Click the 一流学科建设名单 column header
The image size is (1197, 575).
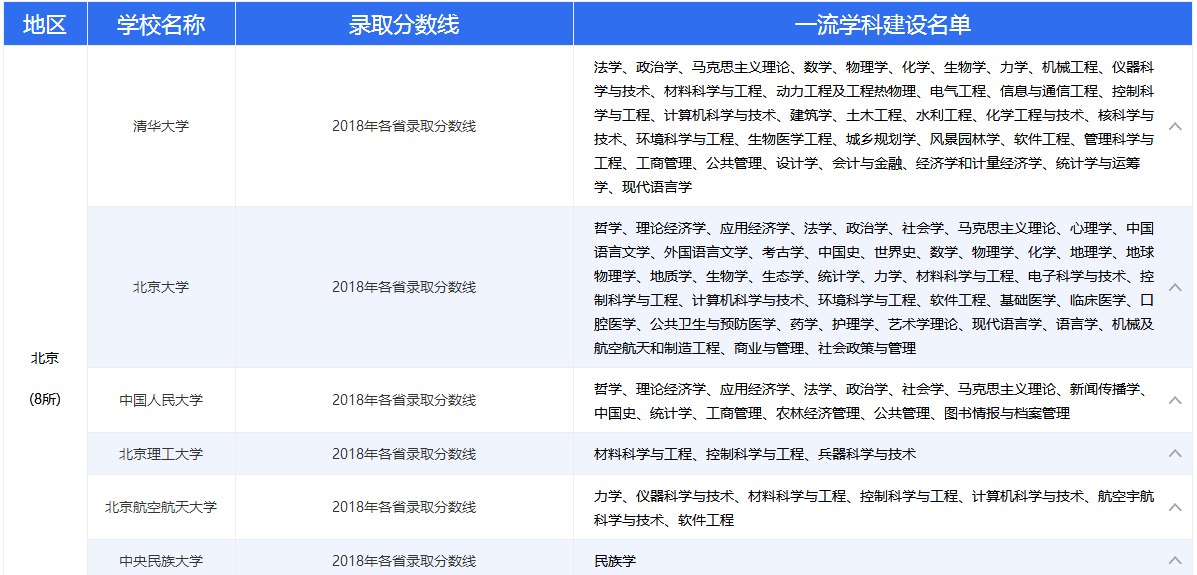882,24
